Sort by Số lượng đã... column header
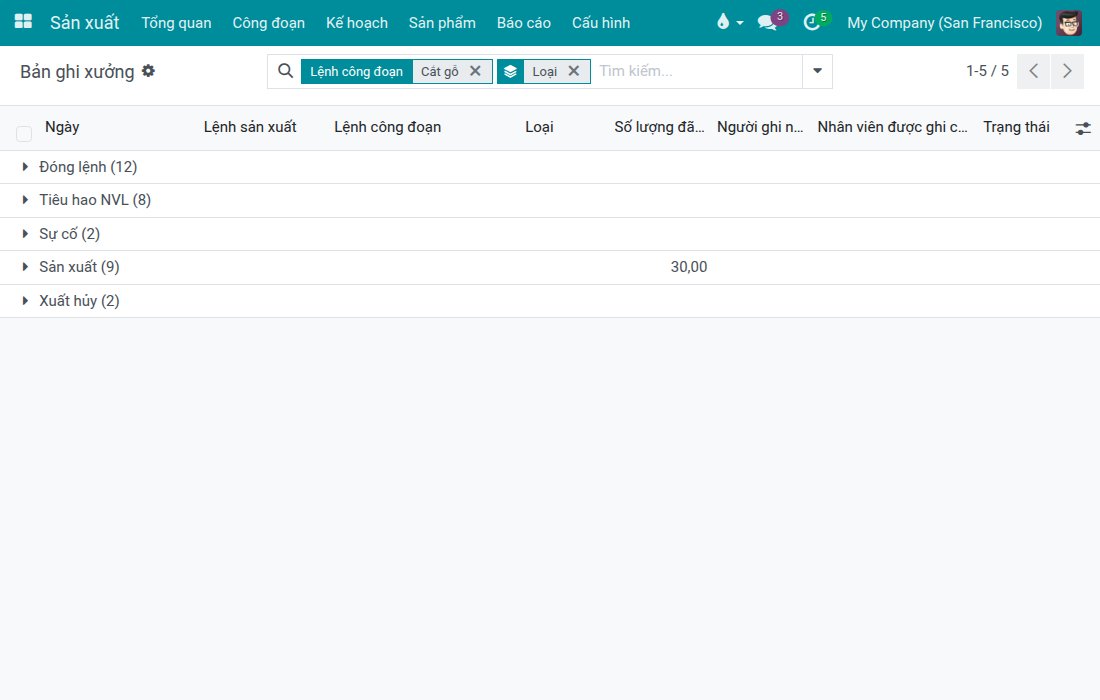Image resolution: width=1100 pixels, height=700 pixels. point(659,127)
